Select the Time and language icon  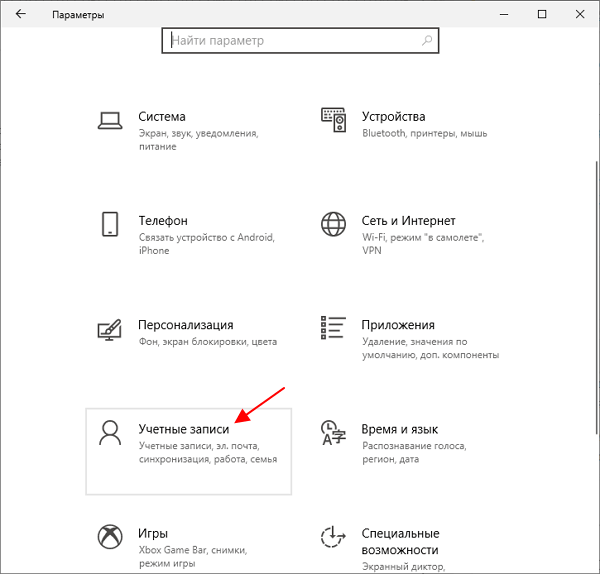pyautogui.click(x=333, y=433)
